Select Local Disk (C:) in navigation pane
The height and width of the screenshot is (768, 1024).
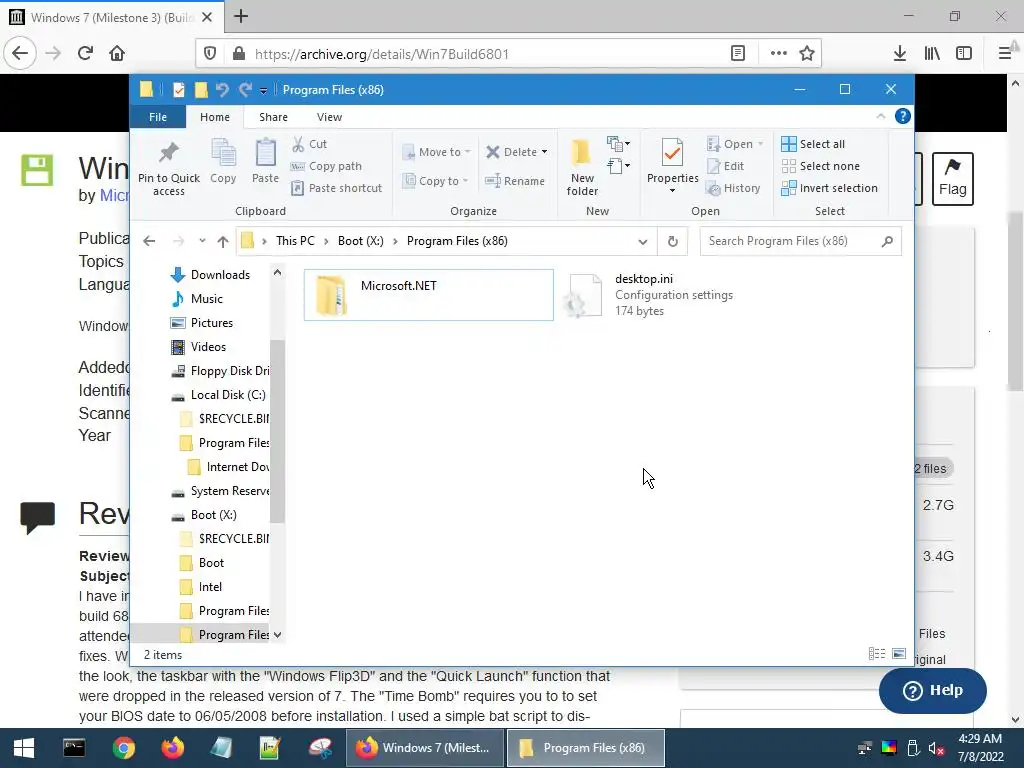(219, 395)
